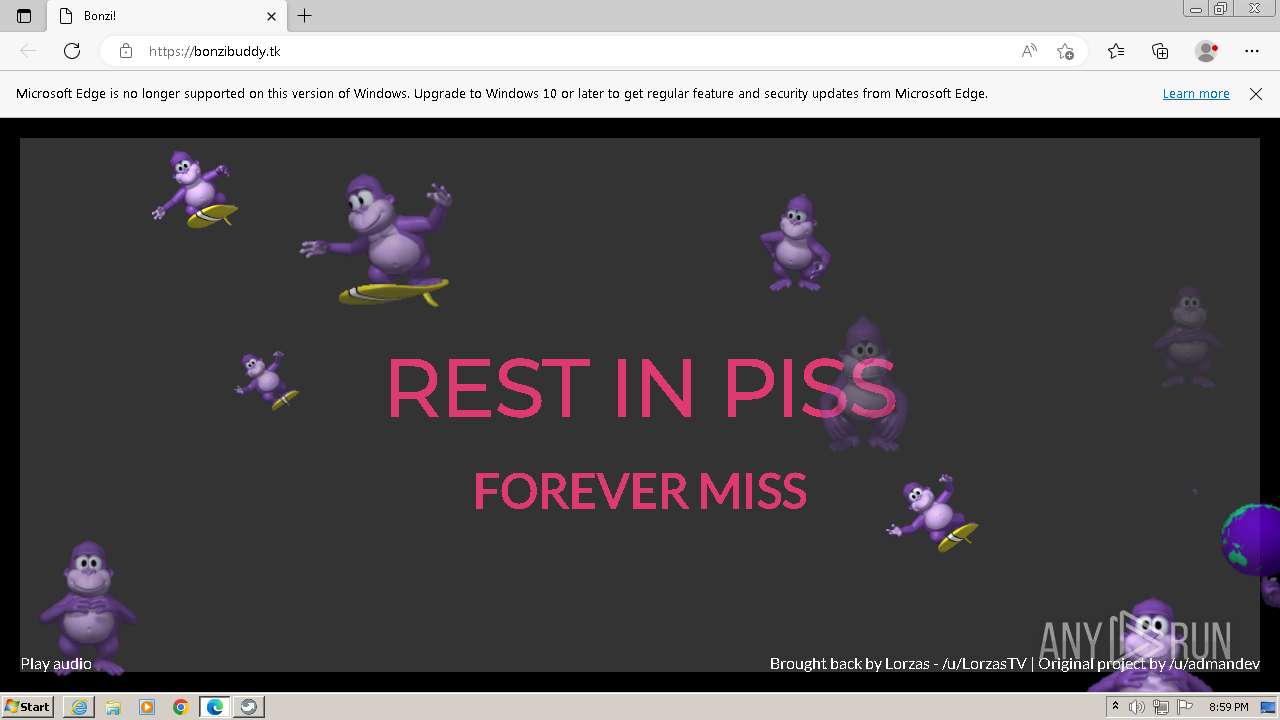
Task: Show hidden system tray icons
Action: 1115,707
